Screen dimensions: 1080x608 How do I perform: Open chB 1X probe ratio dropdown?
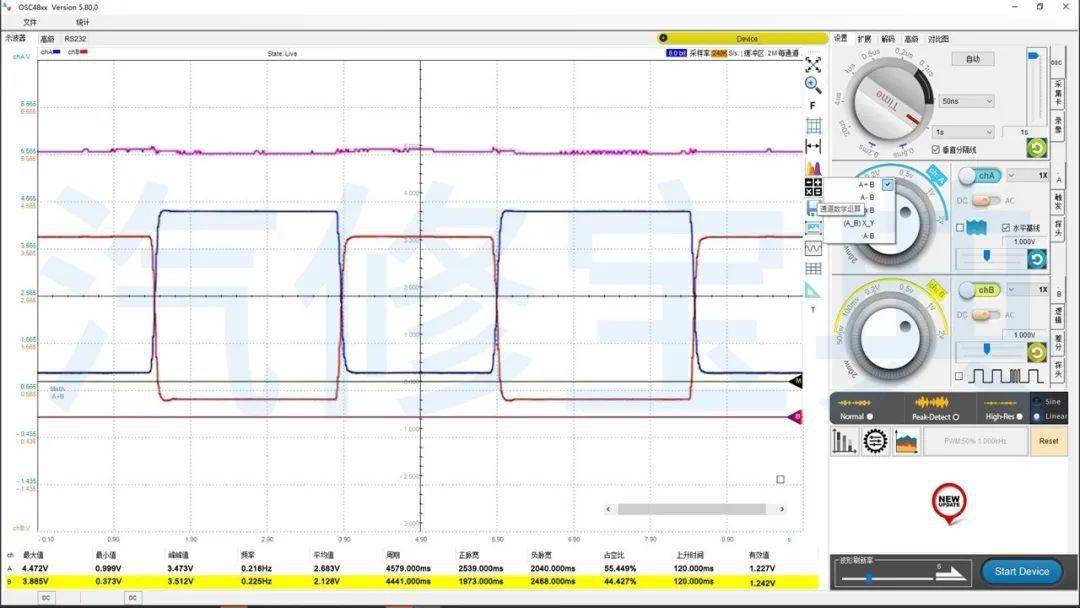pyautogui.click(x=1028, y=290)
